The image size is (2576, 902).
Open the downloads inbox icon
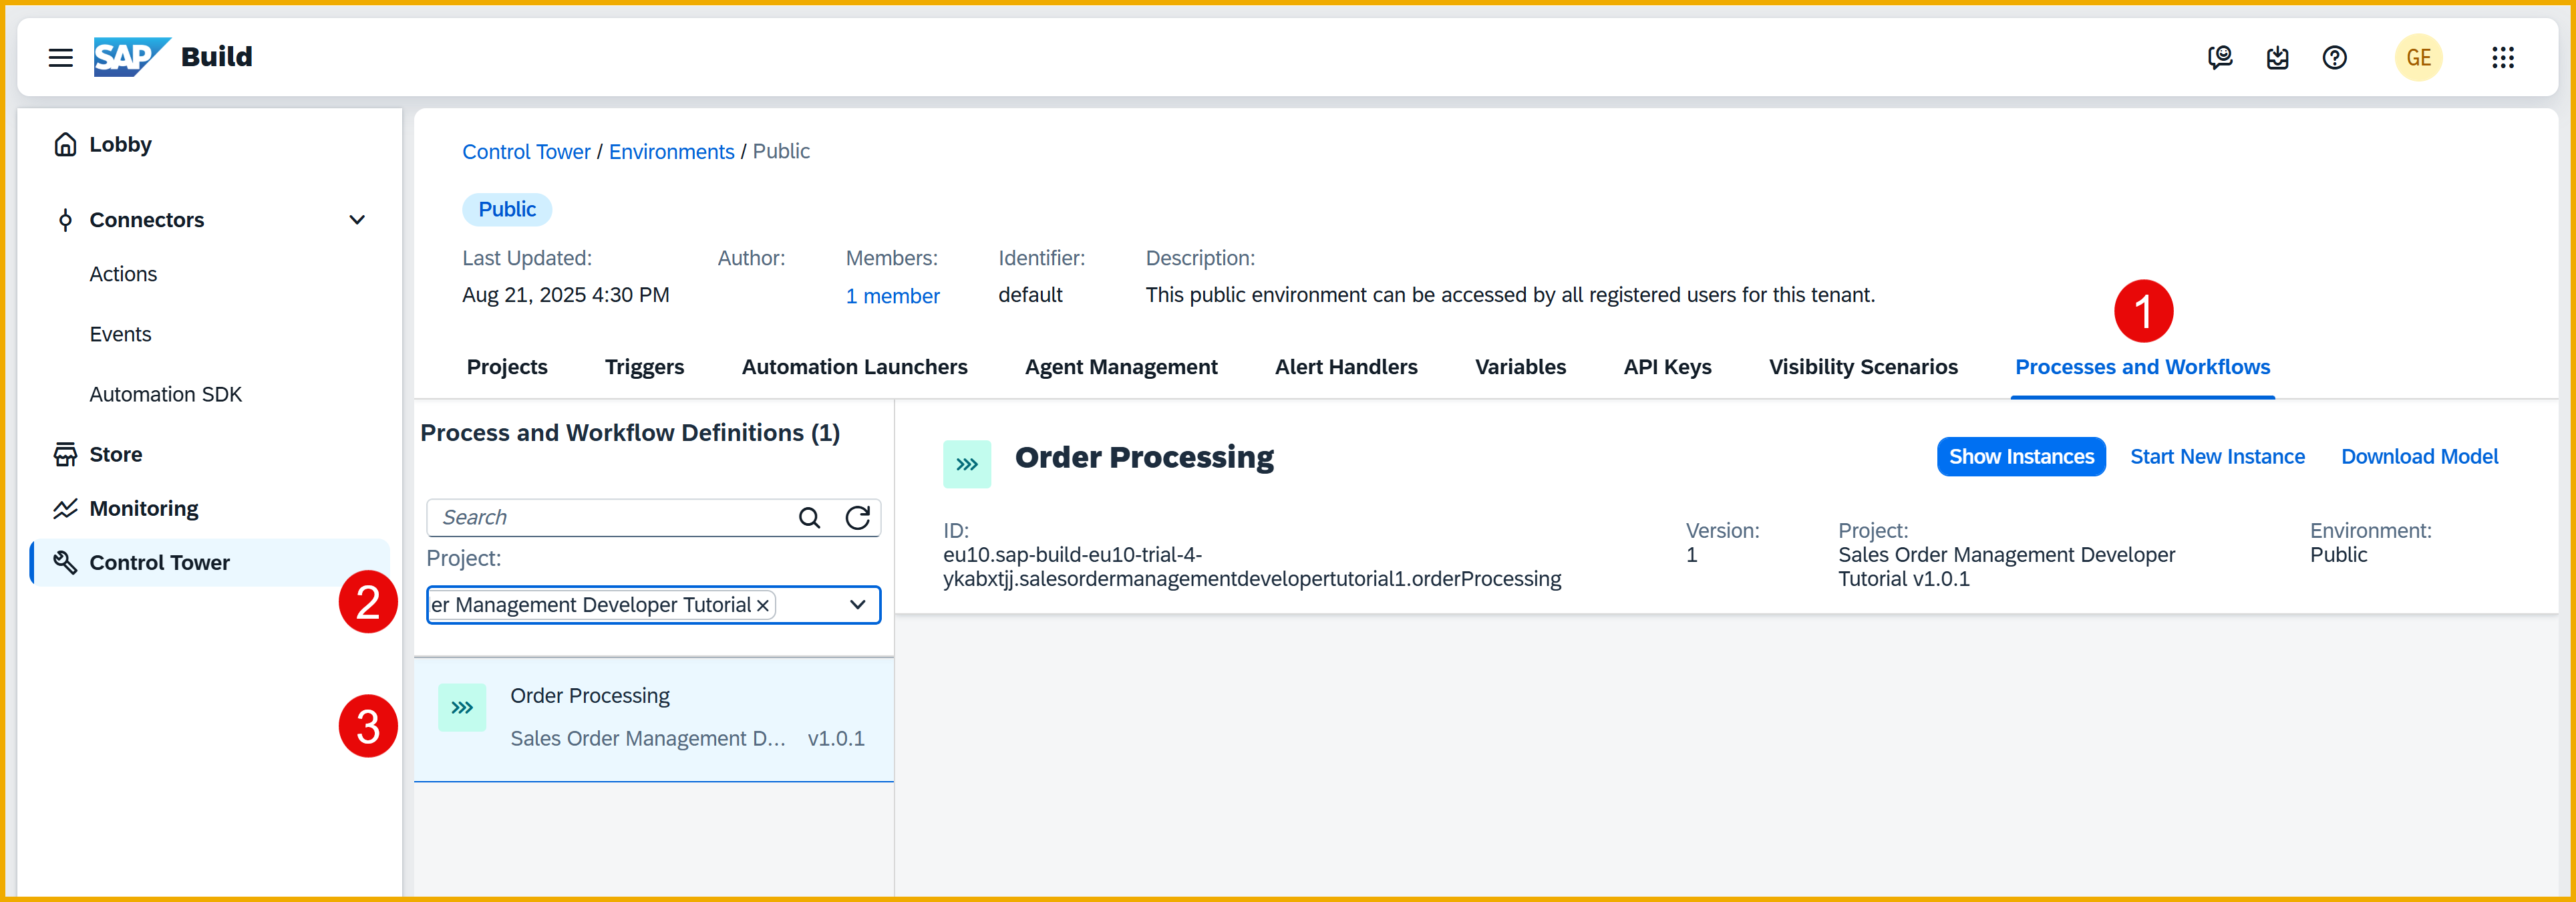pyautogui.click(x=2277, y=57)
